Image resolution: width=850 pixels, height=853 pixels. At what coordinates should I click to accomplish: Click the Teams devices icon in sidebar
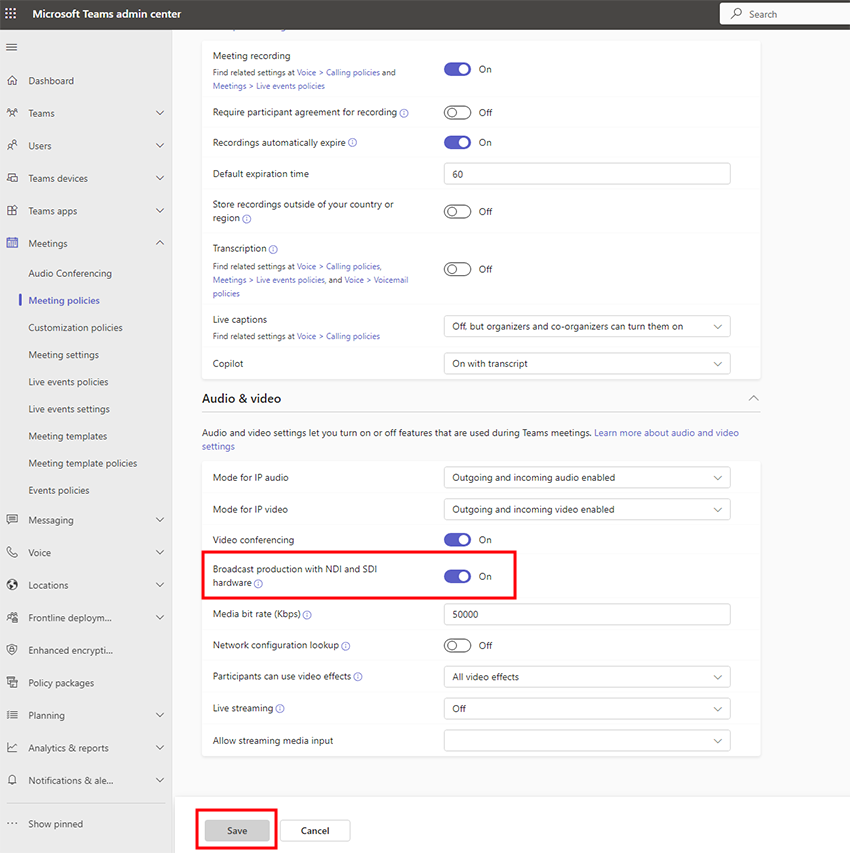coord(12,178)
